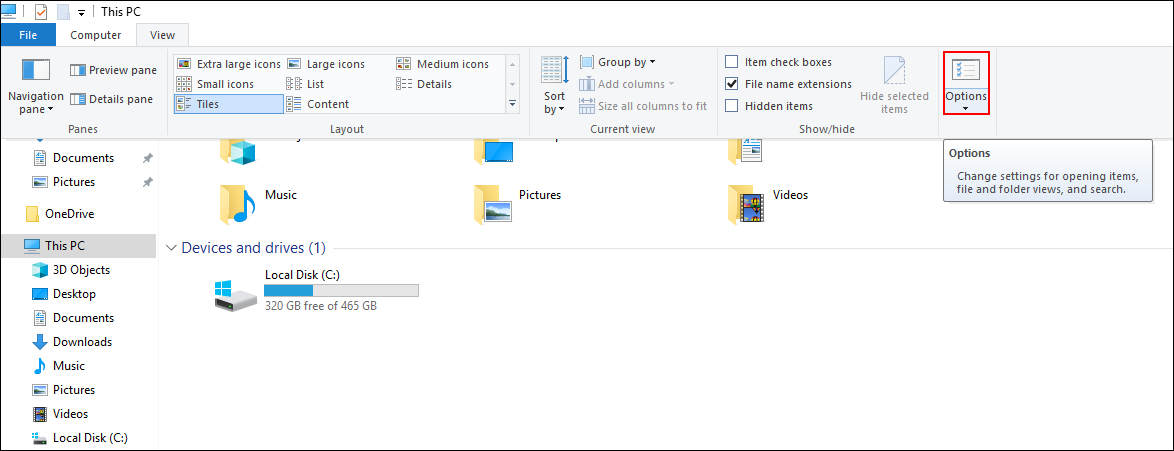Click the Desktop folder tile icon
Screen dimensions: 1174x451
coord(493,151)
